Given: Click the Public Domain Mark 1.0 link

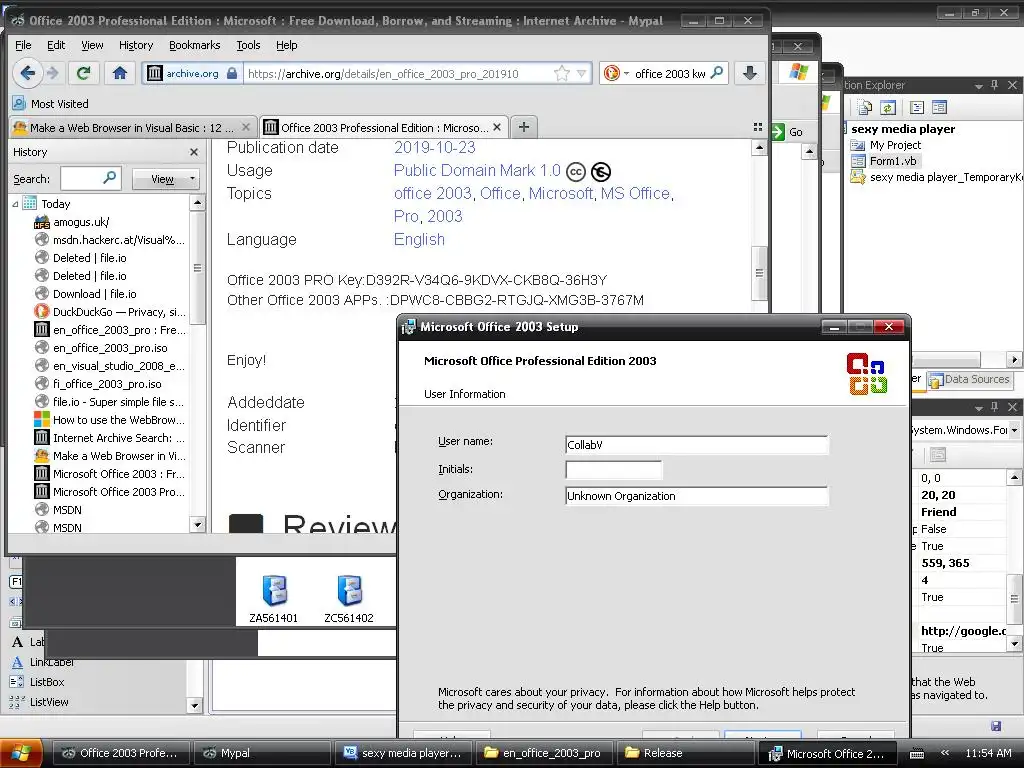Looking at the screenshot, I should pos(477,170).
